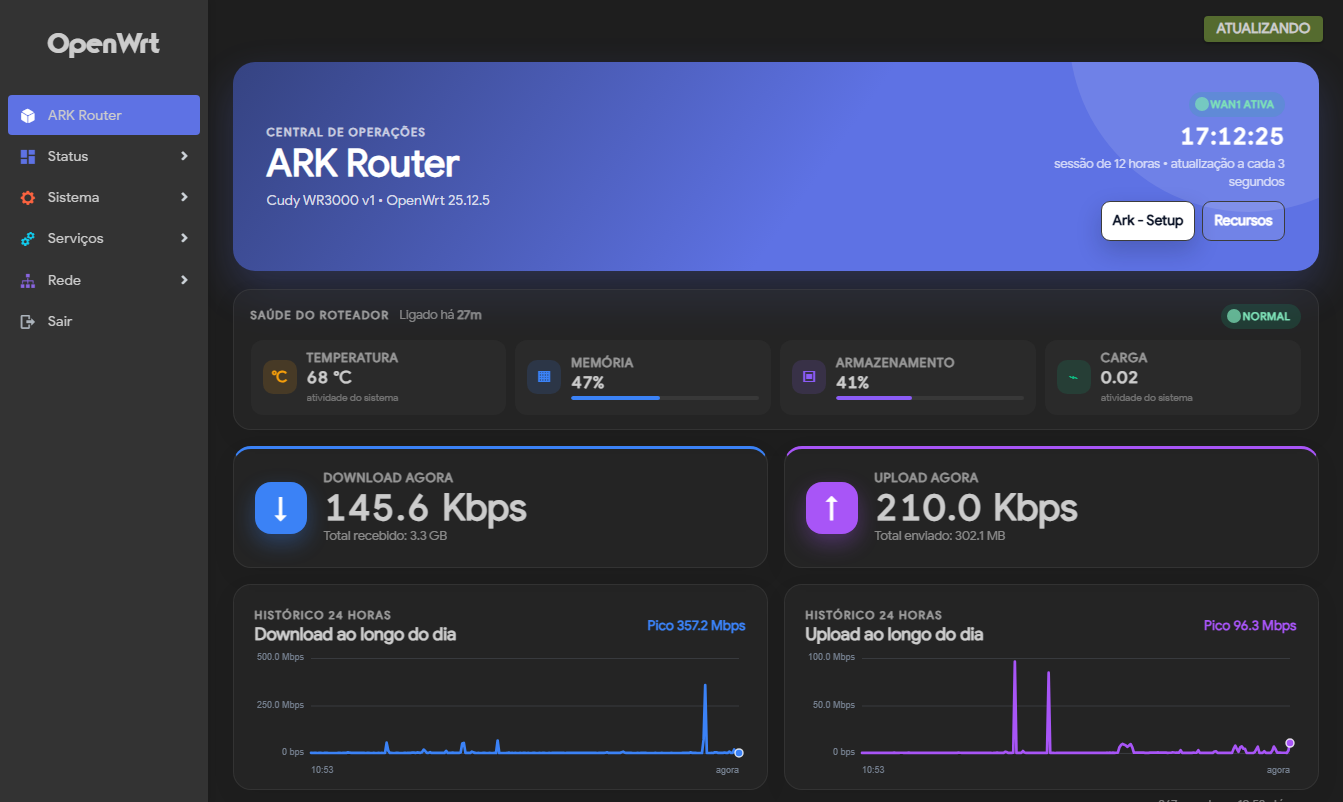The image size is (1343, 802).
Task: Open the Sistema menu item
Action: (104, 197)
